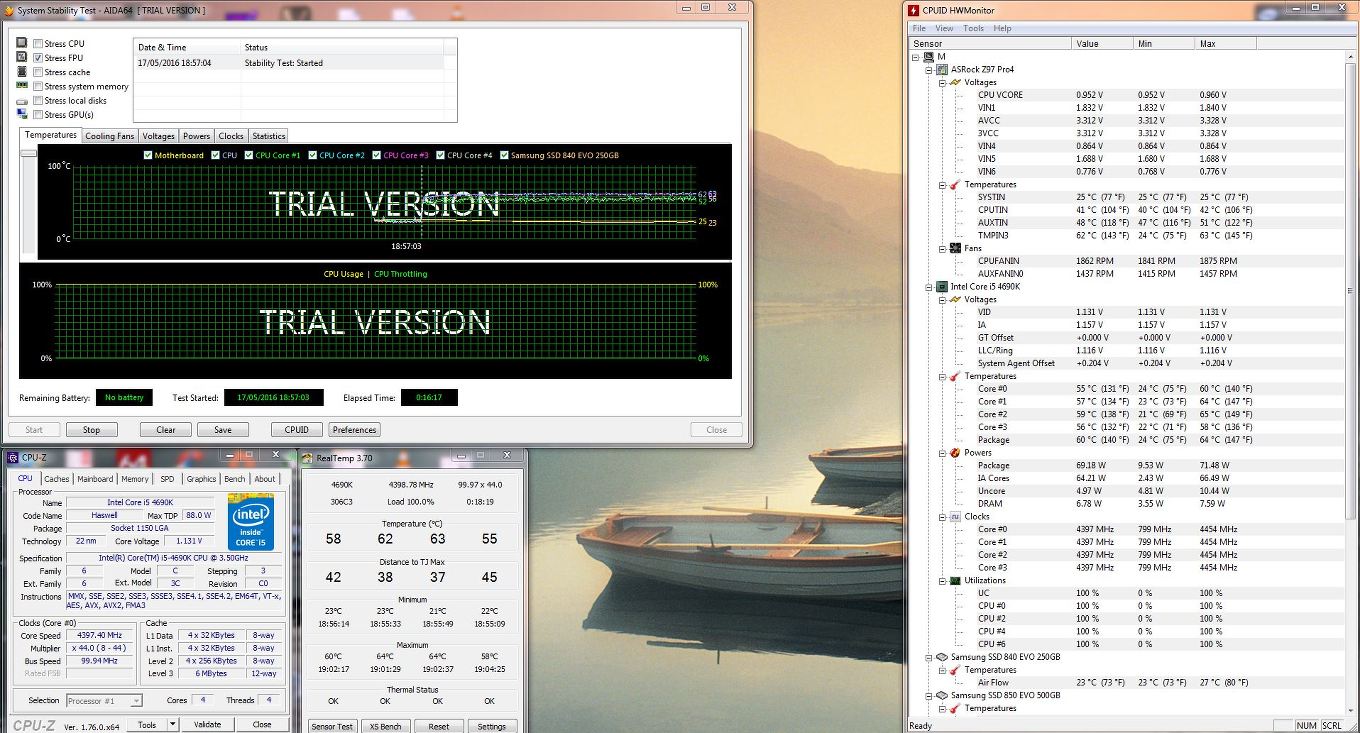Collapse the Utilizations group
Viewport: 1360px width, 733px height.
tap(942, 581)
